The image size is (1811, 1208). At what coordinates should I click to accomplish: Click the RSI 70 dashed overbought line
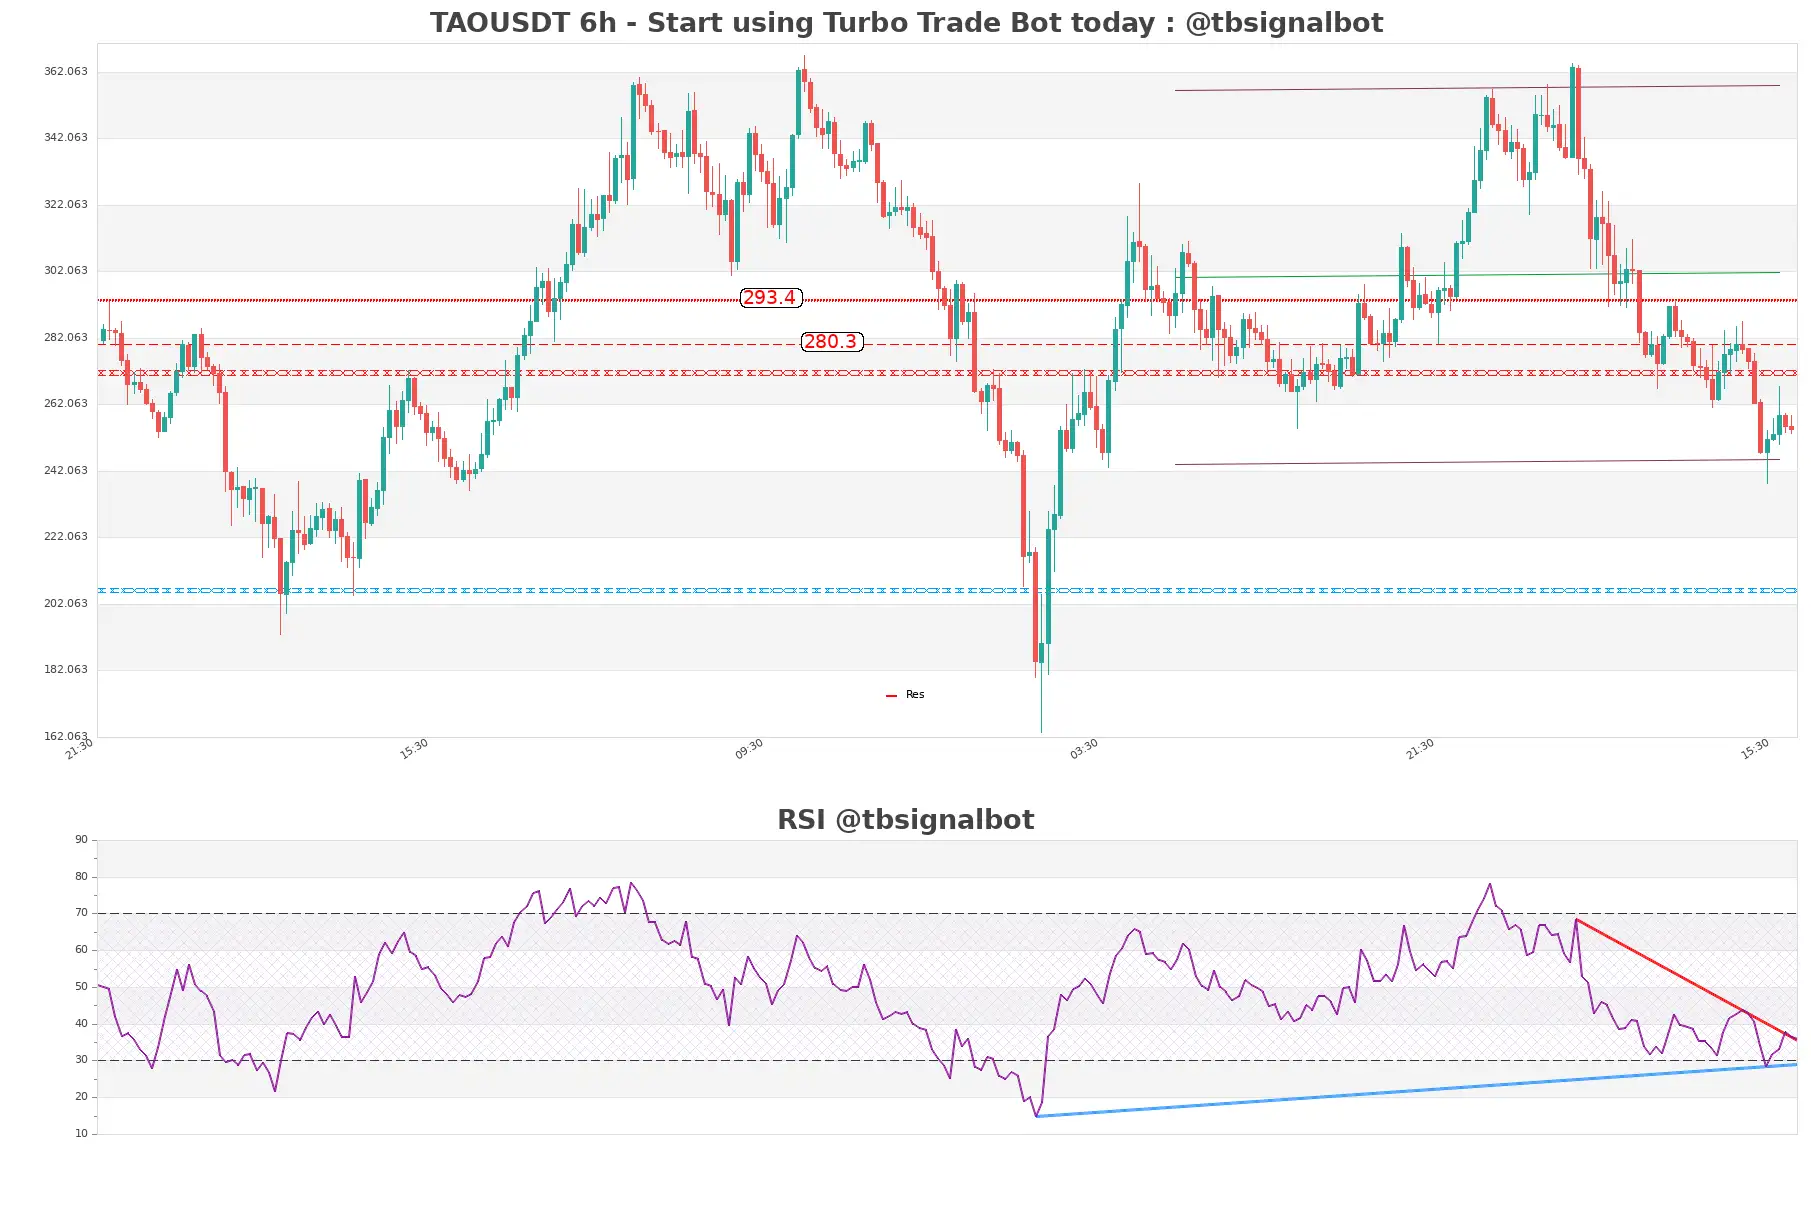pyautogui.click(x=947, y=913)
